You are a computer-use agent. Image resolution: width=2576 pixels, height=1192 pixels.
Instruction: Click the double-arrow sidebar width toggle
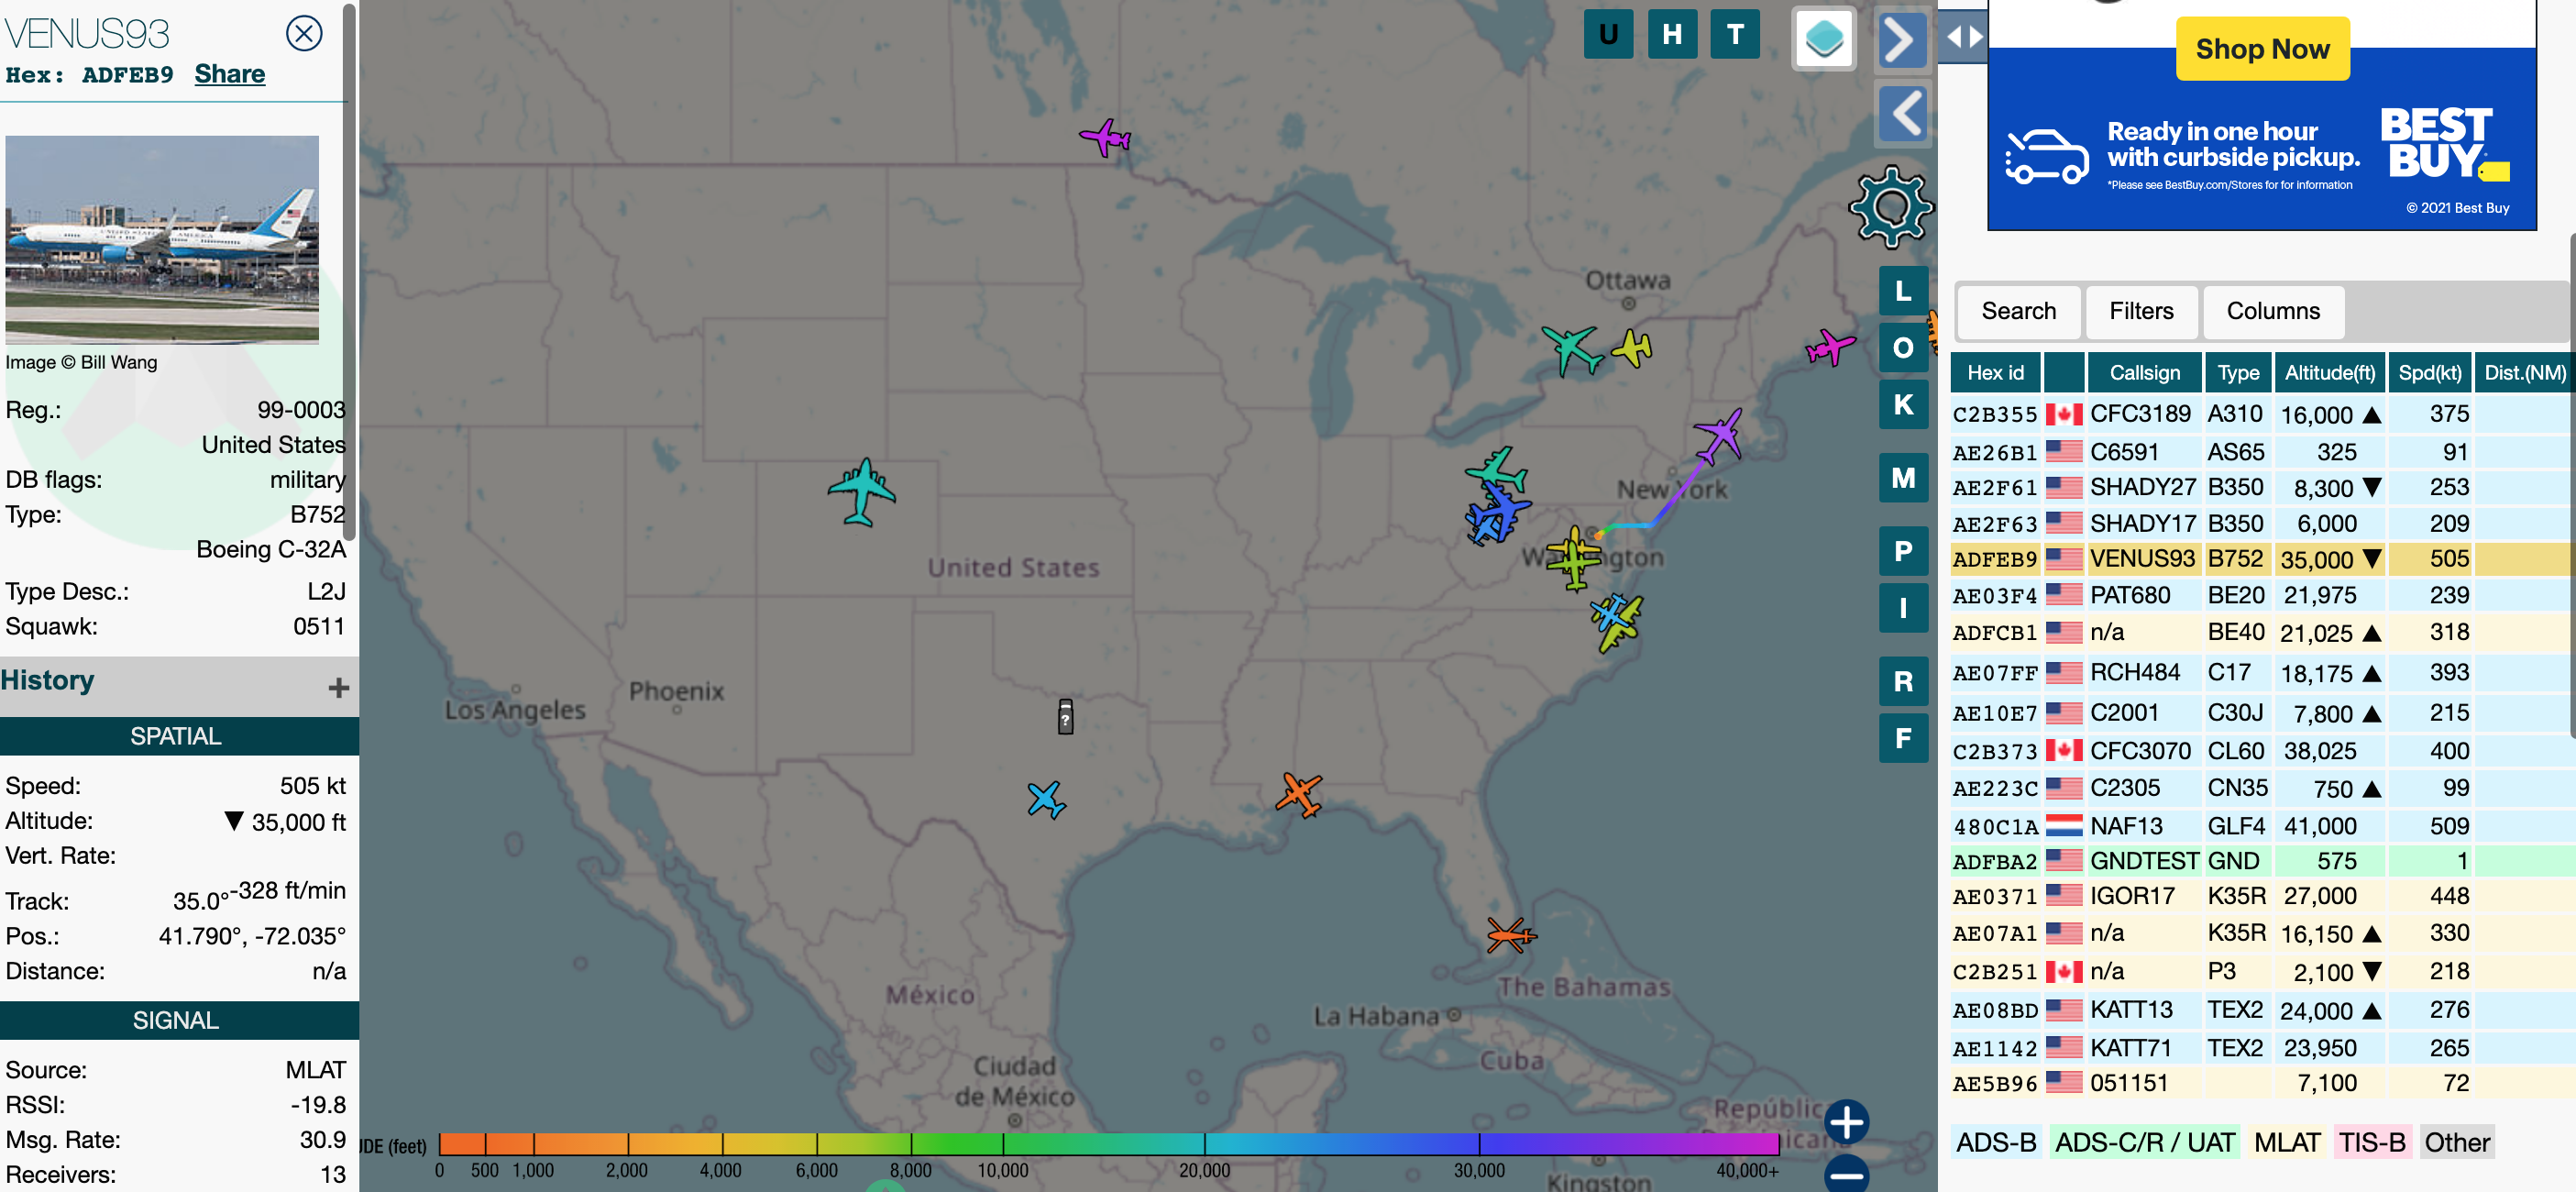1964,37
